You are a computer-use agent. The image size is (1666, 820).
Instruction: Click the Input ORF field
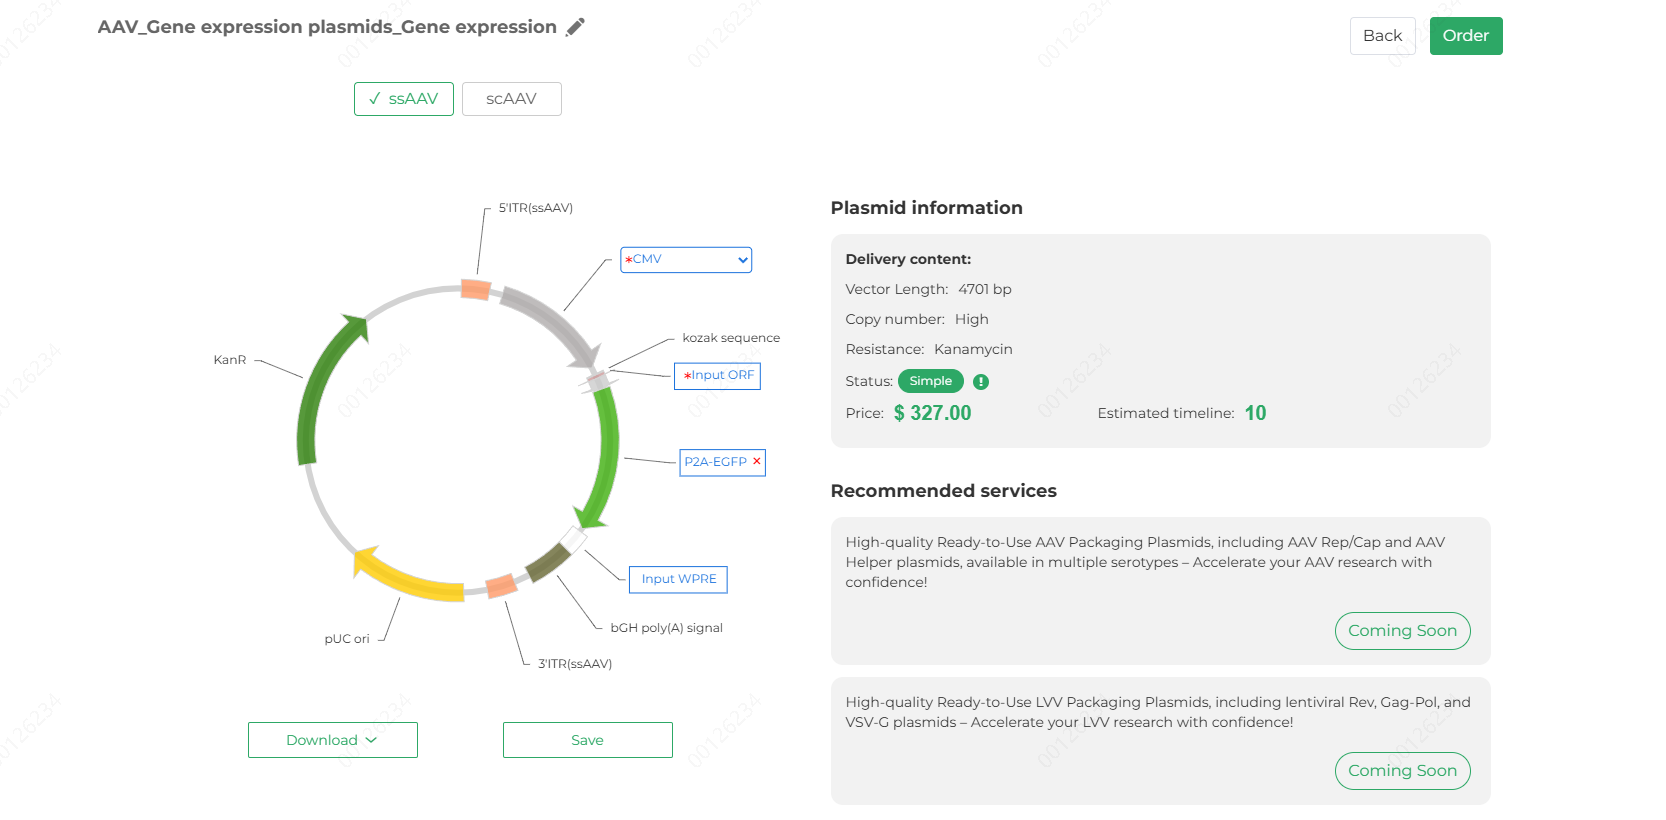tap(718, 376)
